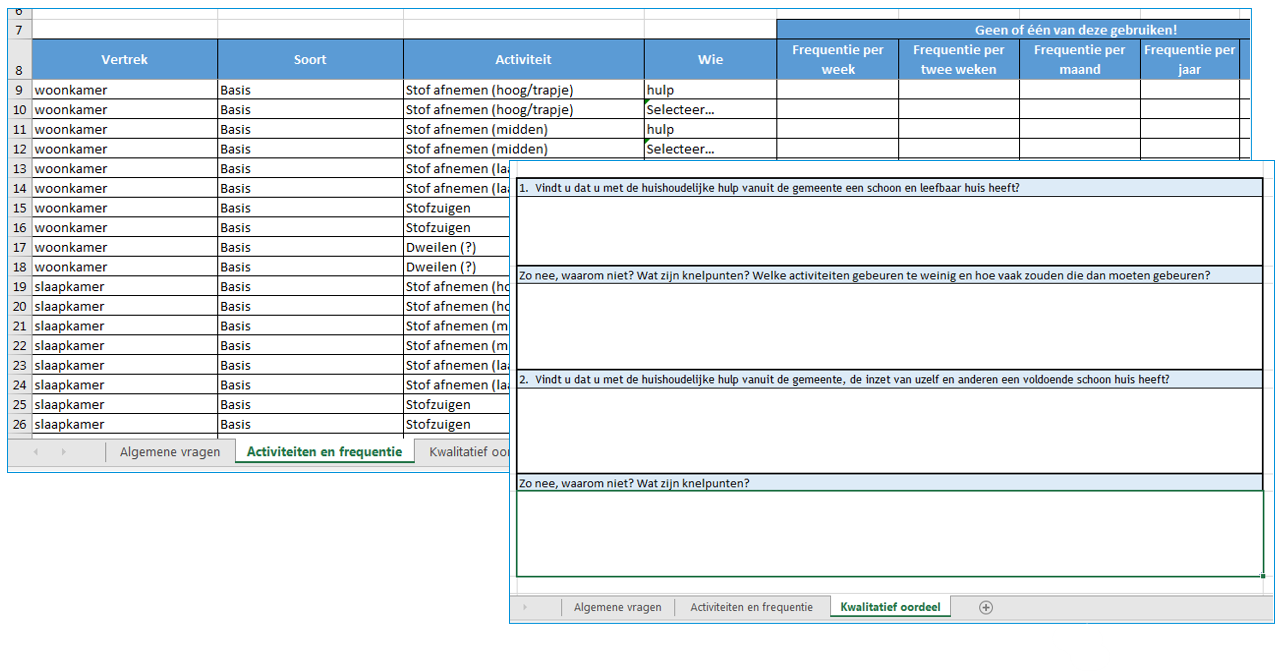Click the fill handle of the selected answer box

[1263, 576]
